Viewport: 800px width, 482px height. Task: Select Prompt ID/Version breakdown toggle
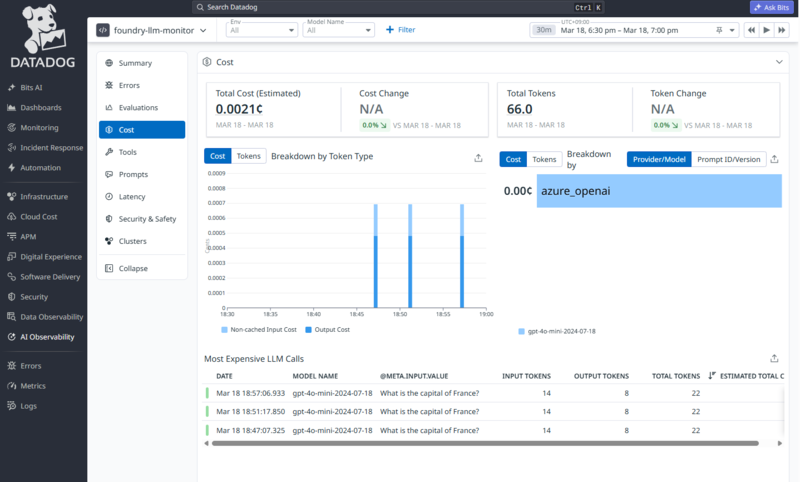tap(729, 159)
